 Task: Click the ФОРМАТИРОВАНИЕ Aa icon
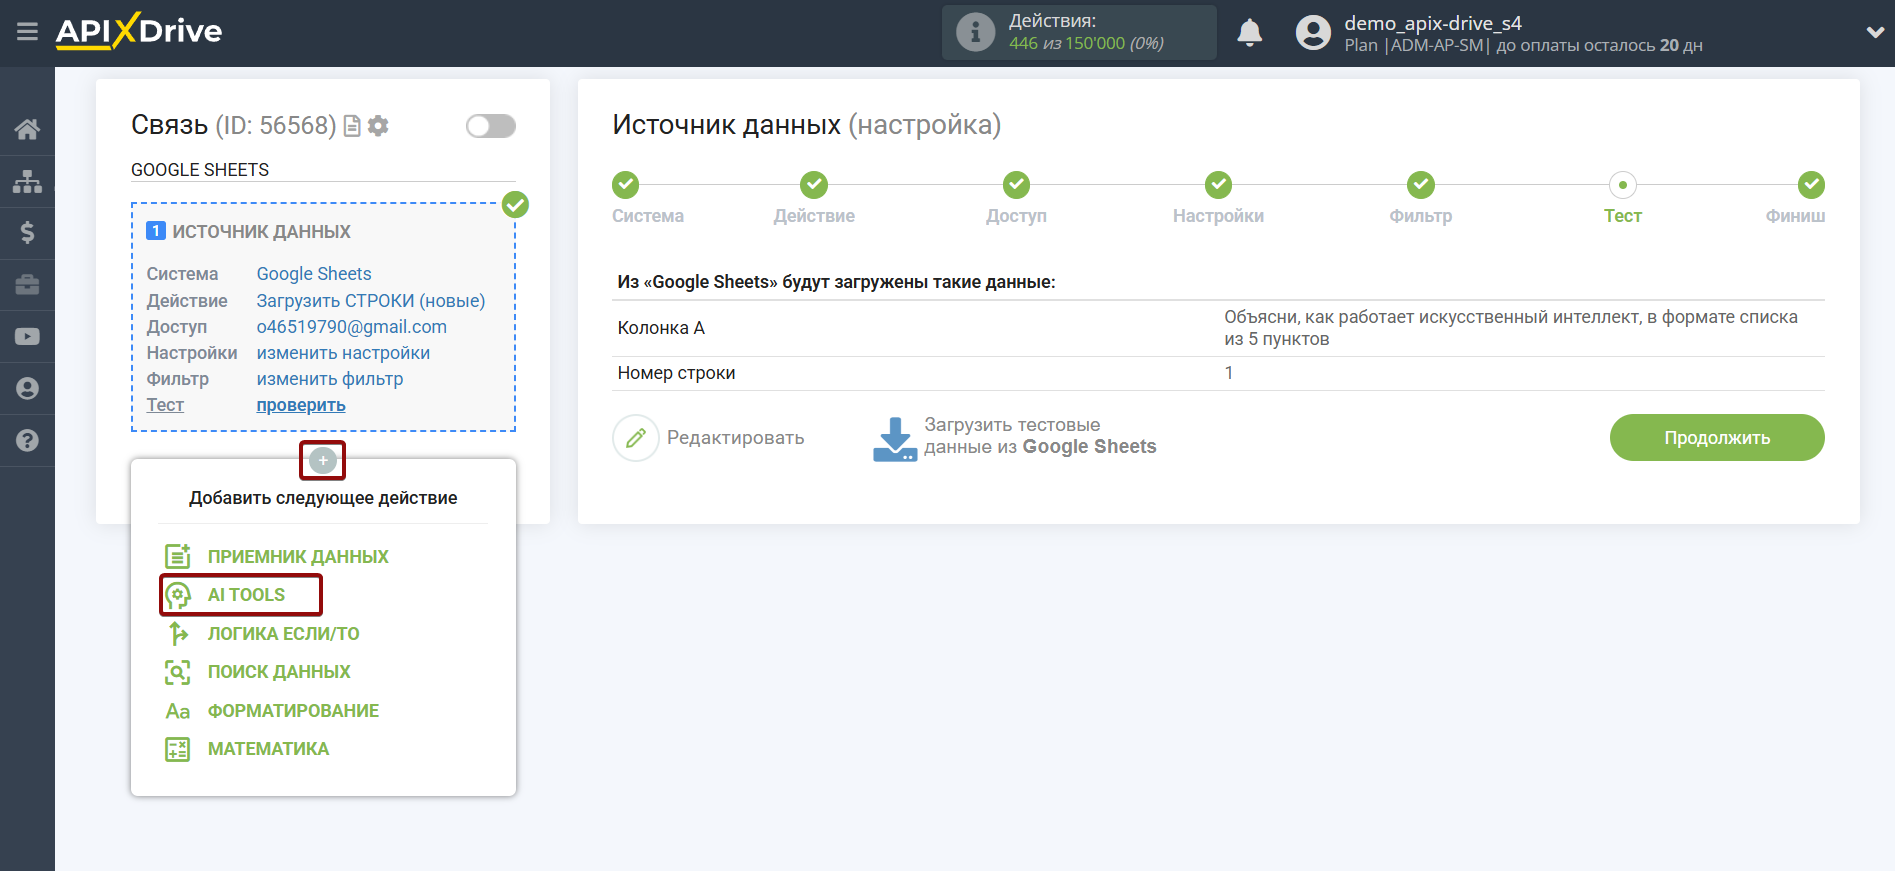click(x=178, y=711)
